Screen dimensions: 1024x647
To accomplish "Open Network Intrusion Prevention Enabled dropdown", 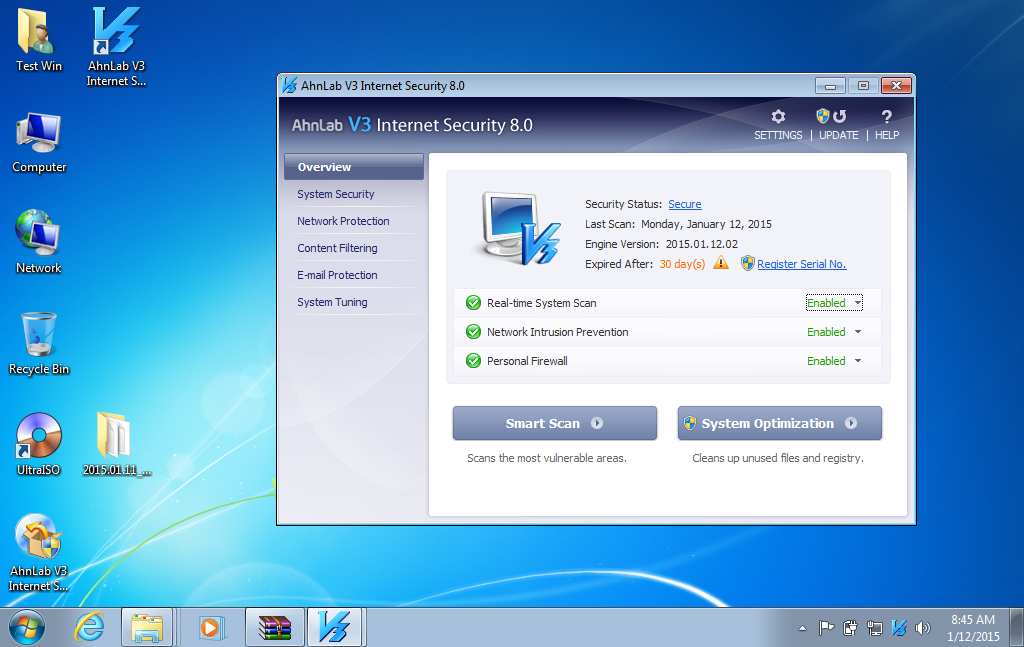I will [834, 332].
